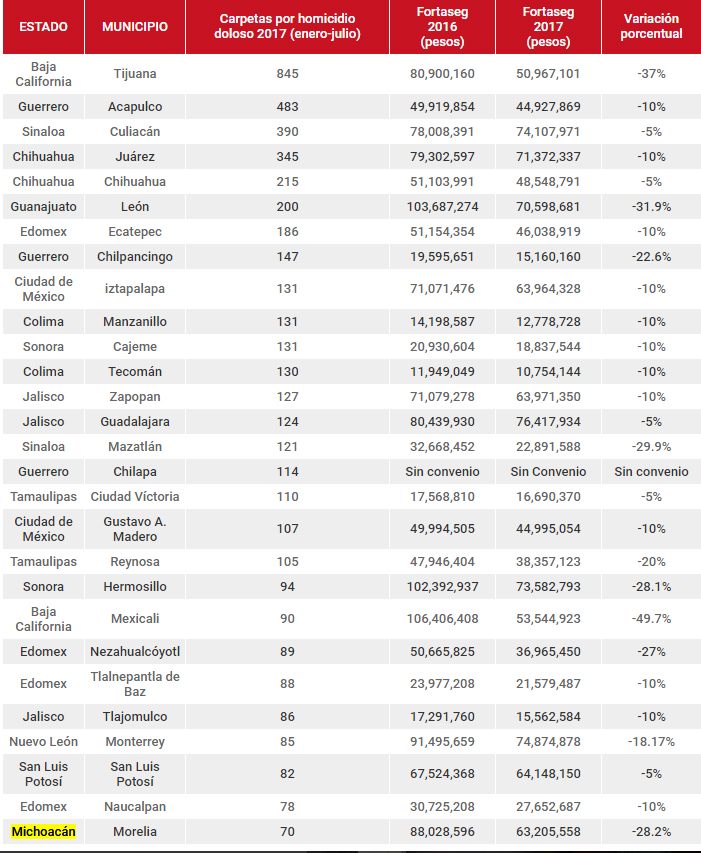This screenshot has height=853, width=701.
Task: Click León's 103,687,274 Fortaseg 2016 value
Action: click(x=442, y=207)
